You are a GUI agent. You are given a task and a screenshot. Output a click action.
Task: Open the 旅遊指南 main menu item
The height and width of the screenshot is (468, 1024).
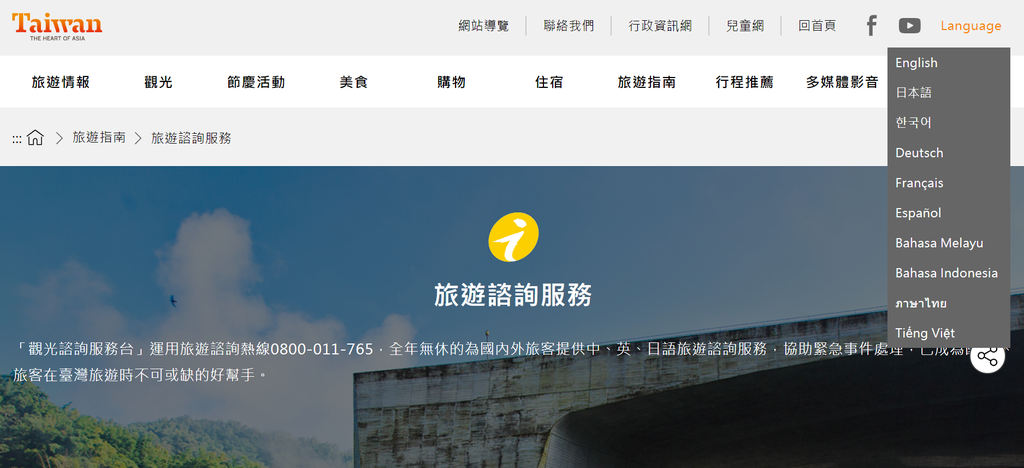point(647,82)
